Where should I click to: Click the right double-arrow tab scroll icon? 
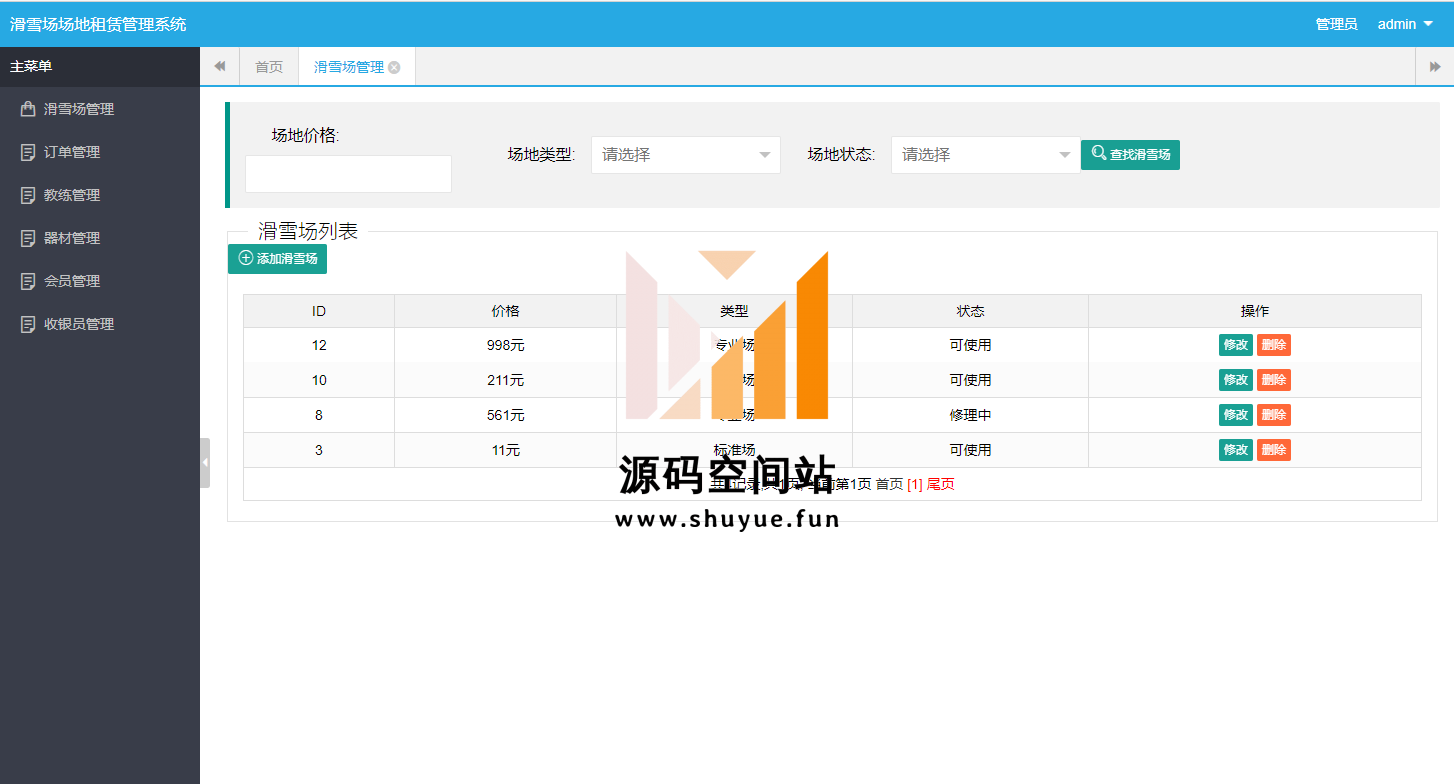pos(1435,67)
